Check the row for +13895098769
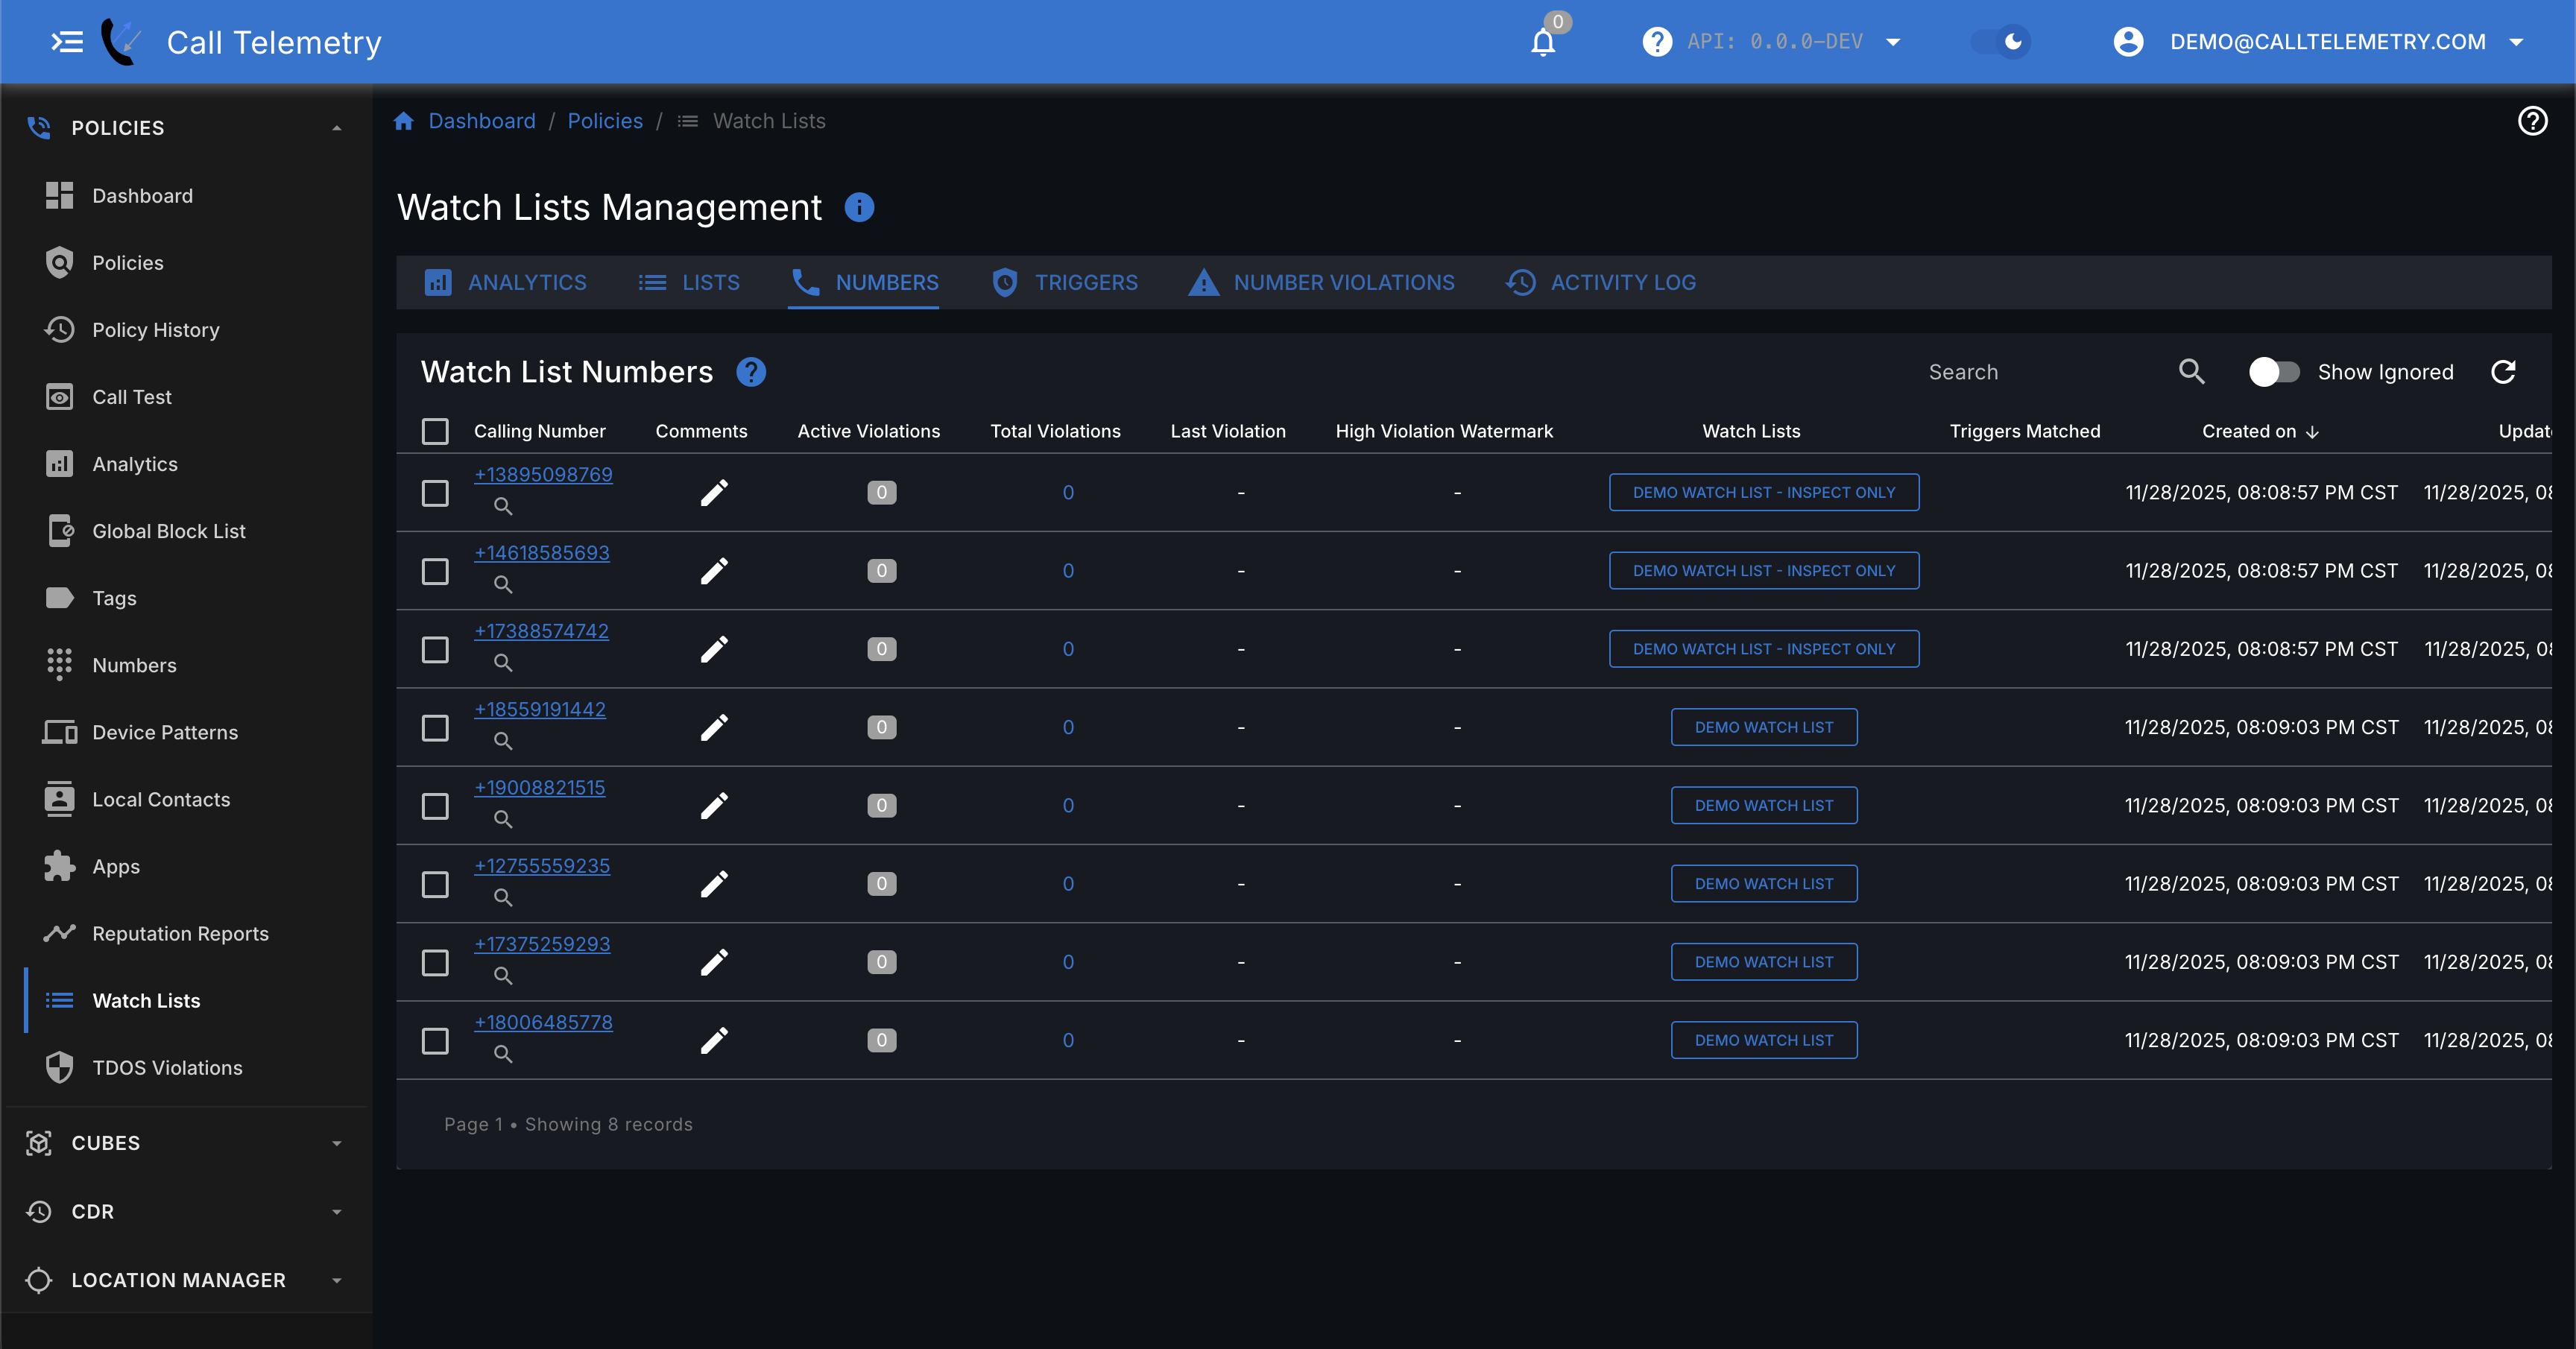The height and width of the screenshot is (1349, 2576). (435, 493)
